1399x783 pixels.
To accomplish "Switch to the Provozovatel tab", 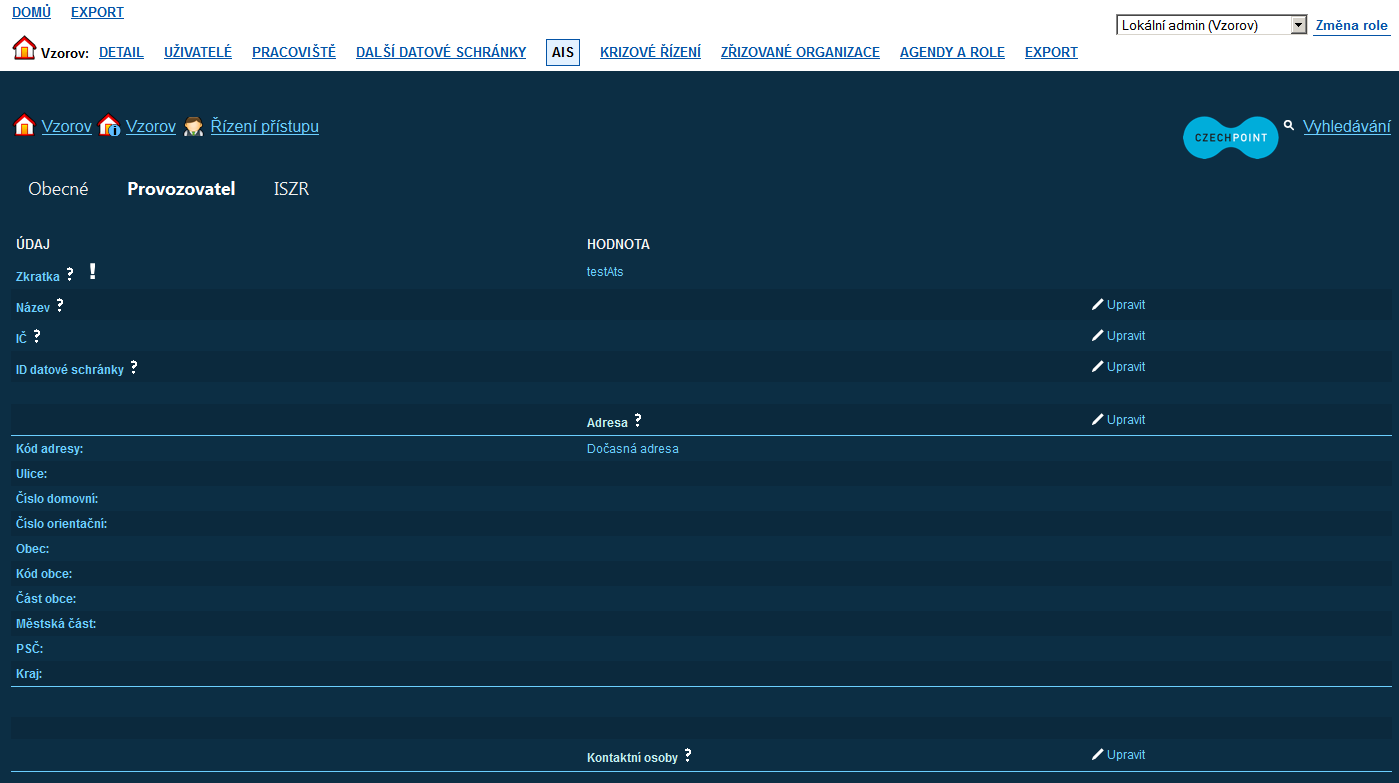I will tap(181, 189).
